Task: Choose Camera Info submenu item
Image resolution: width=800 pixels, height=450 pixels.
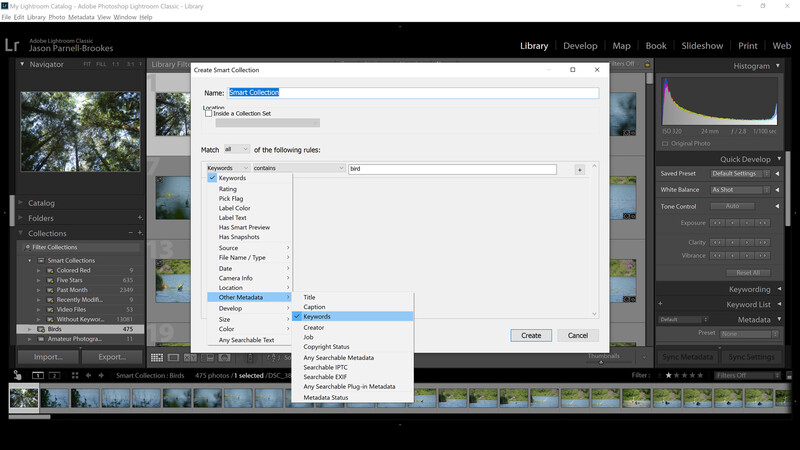Action: 249,278
